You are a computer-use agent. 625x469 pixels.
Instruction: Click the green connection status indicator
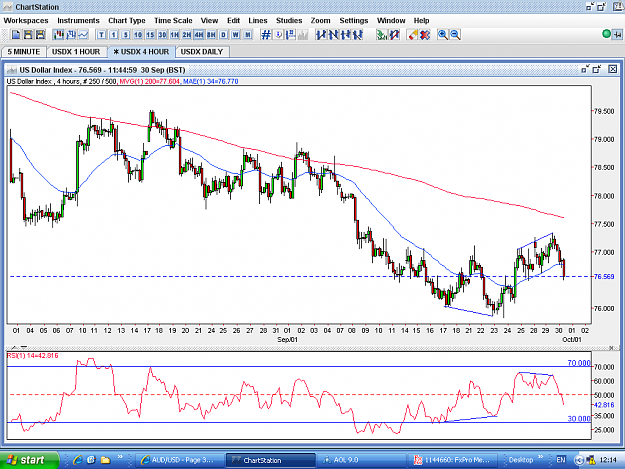coord(606,34)
